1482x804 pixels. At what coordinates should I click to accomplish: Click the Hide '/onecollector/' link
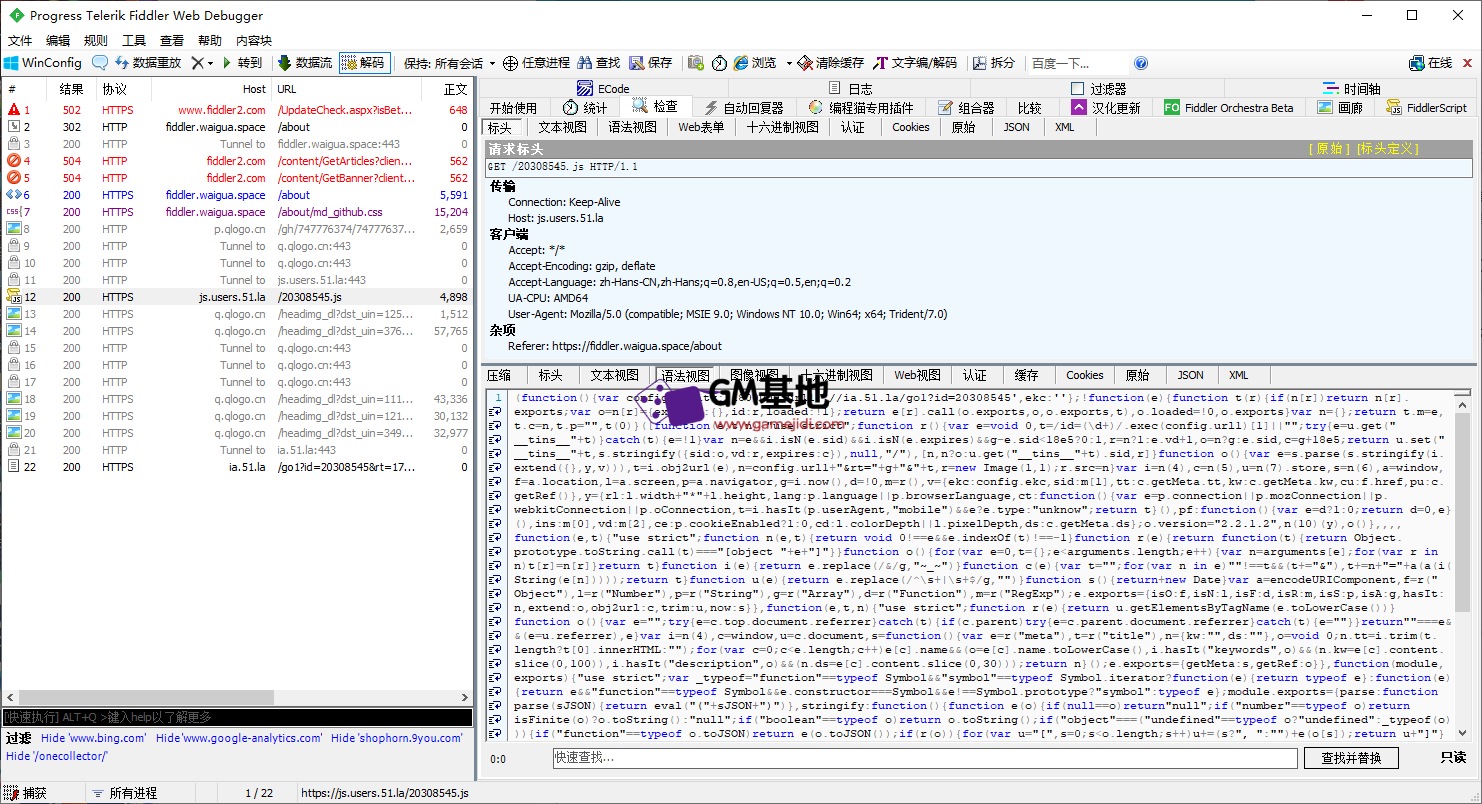pos(56,756)
